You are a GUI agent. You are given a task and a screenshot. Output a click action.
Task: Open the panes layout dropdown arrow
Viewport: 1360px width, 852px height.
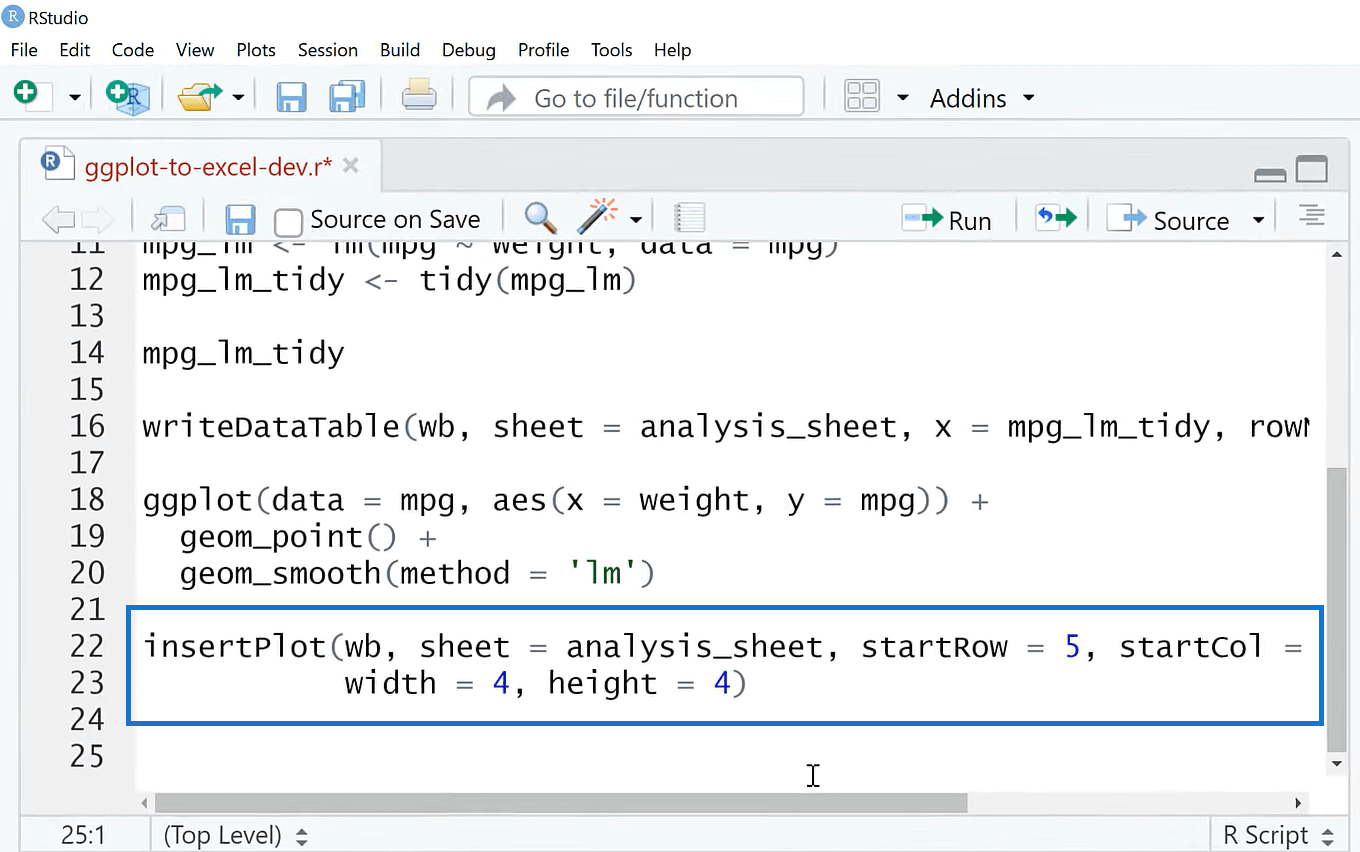tap(903, 98)
